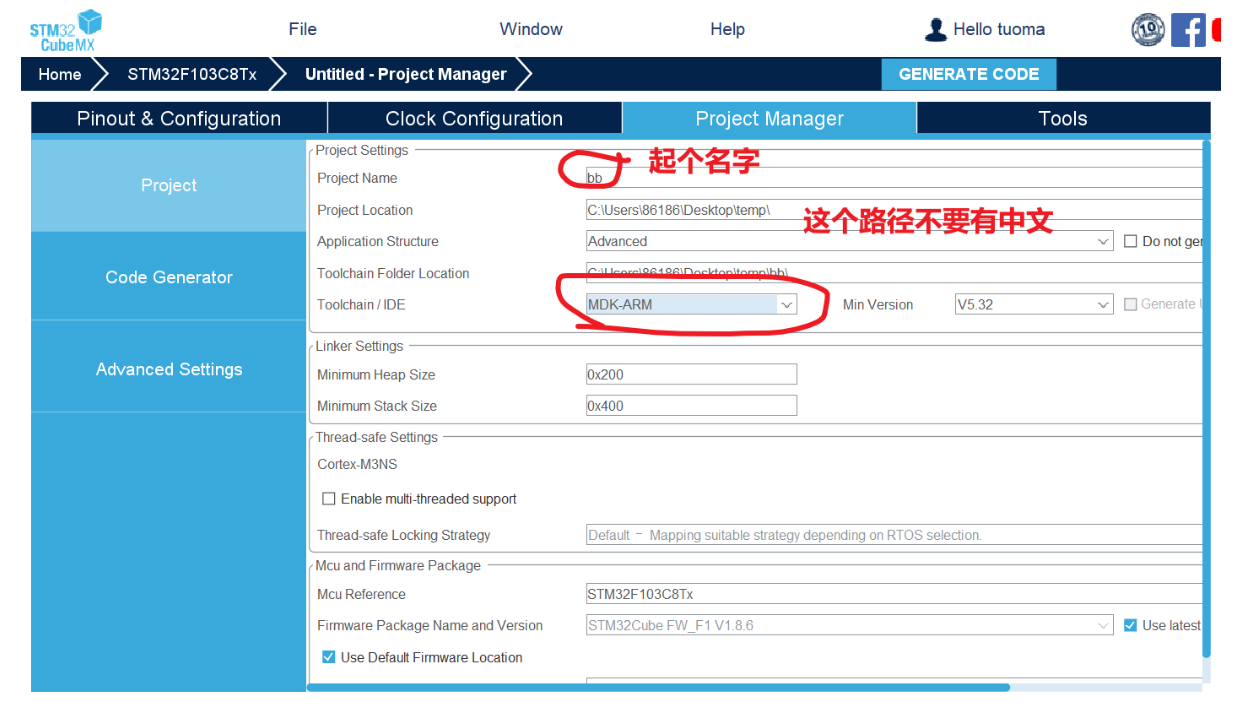
Task: Enable multi-threaded support checkbox
Action: (328, 499)
